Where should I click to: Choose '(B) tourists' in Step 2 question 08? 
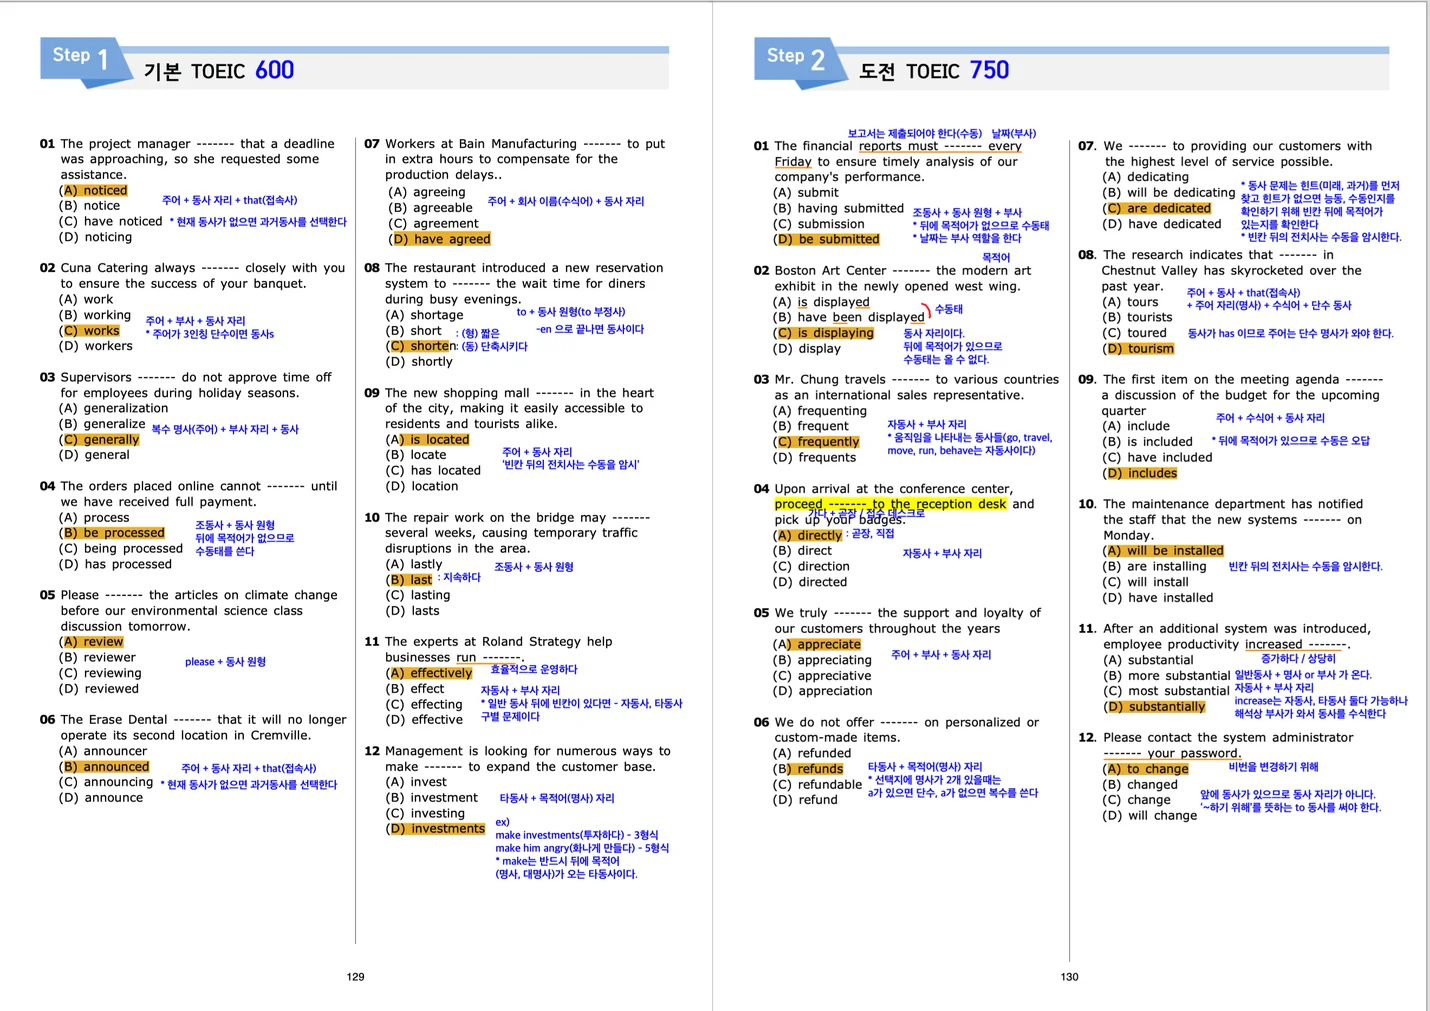(x=1137, y=317)
